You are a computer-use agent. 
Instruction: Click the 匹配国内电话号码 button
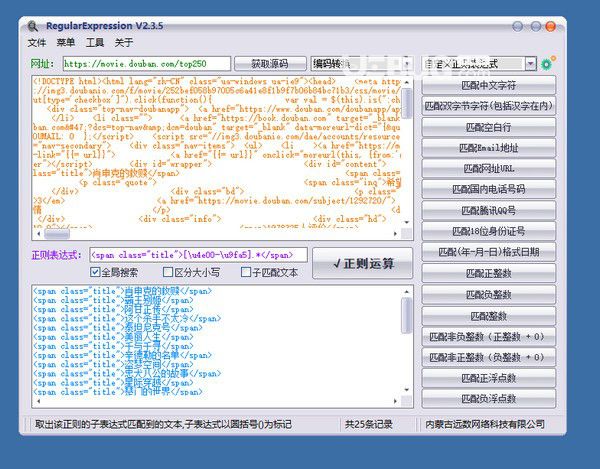489,189
